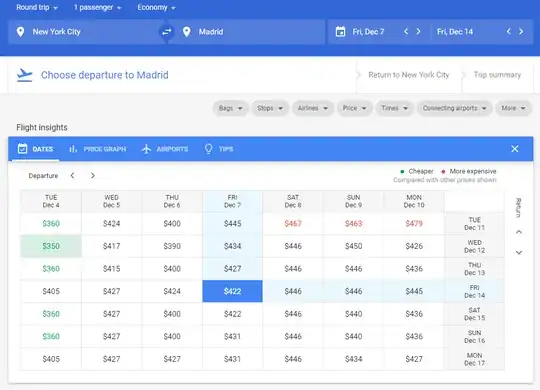Screen dimensions: 540x390
Task: Switch to the Tips tab
Action: [x=219, y=149]
